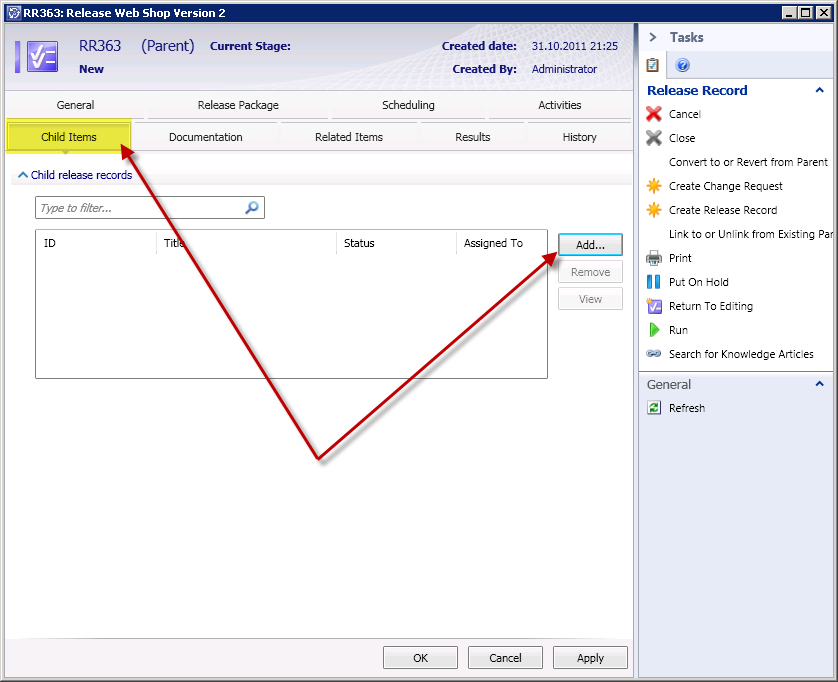The height and width of the screenshot is (682, 838).
Task: Collapse the General group in Tasks pane
Action: [x=820, y=384]
